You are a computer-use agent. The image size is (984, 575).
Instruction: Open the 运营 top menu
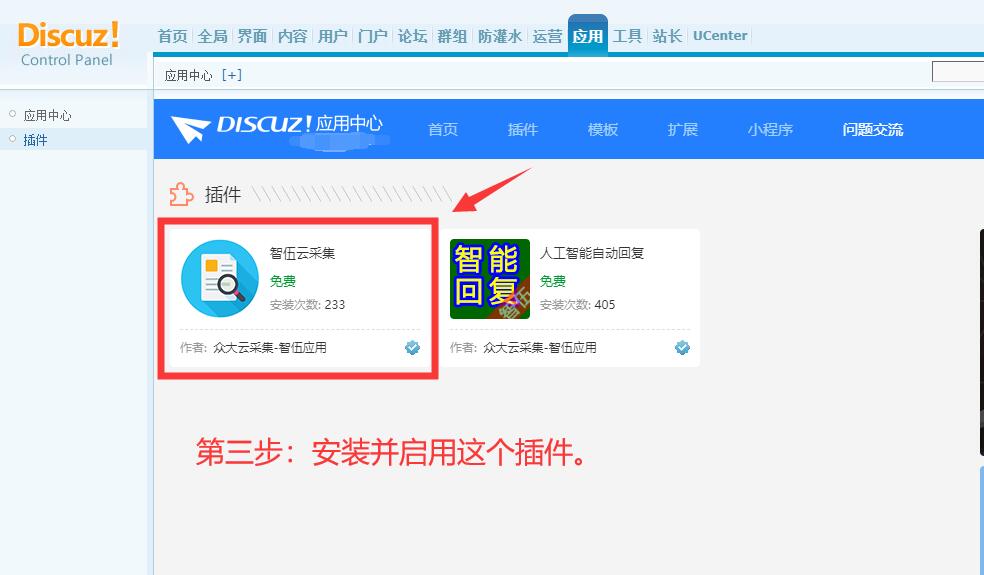pos(547,36)
